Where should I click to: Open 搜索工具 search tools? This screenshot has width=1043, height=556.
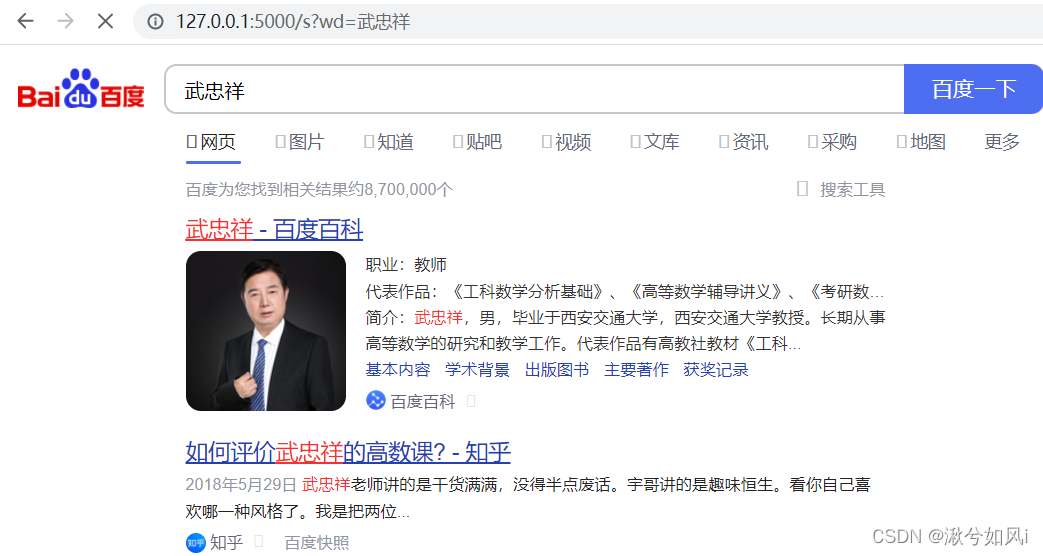coord(841,190)
